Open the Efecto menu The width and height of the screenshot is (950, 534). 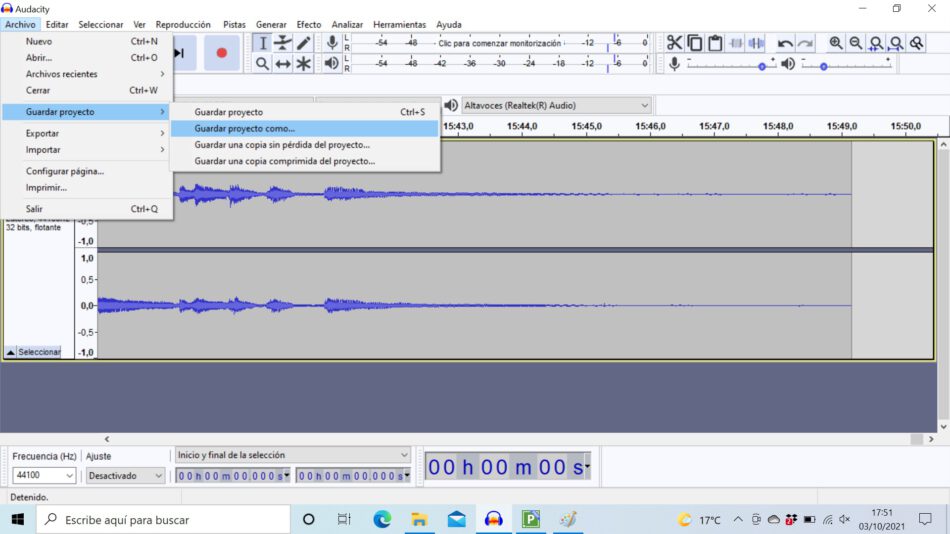(x=308, y=24)
